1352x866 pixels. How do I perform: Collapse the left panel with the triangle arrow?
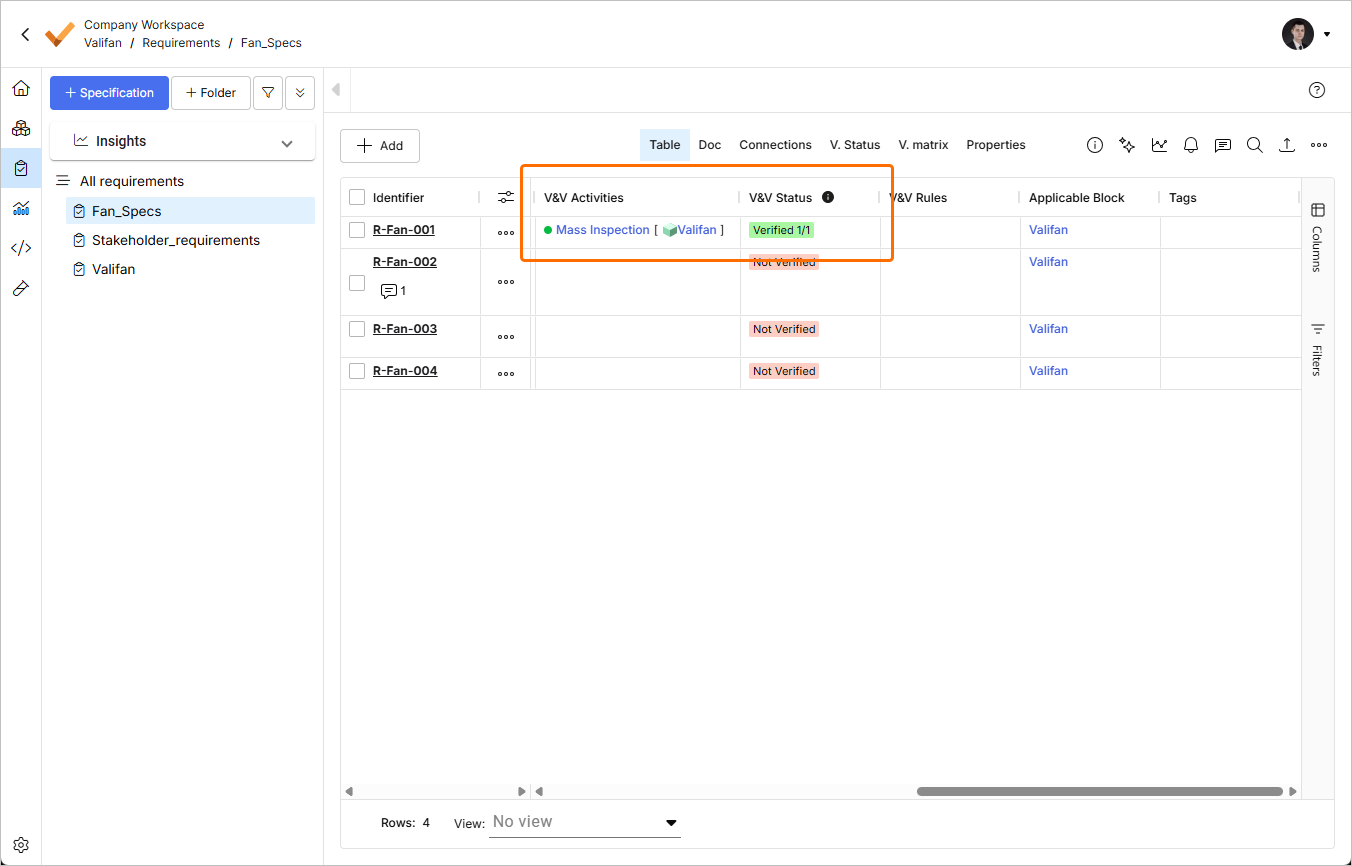pyautogui.click(x=336, y=90)
